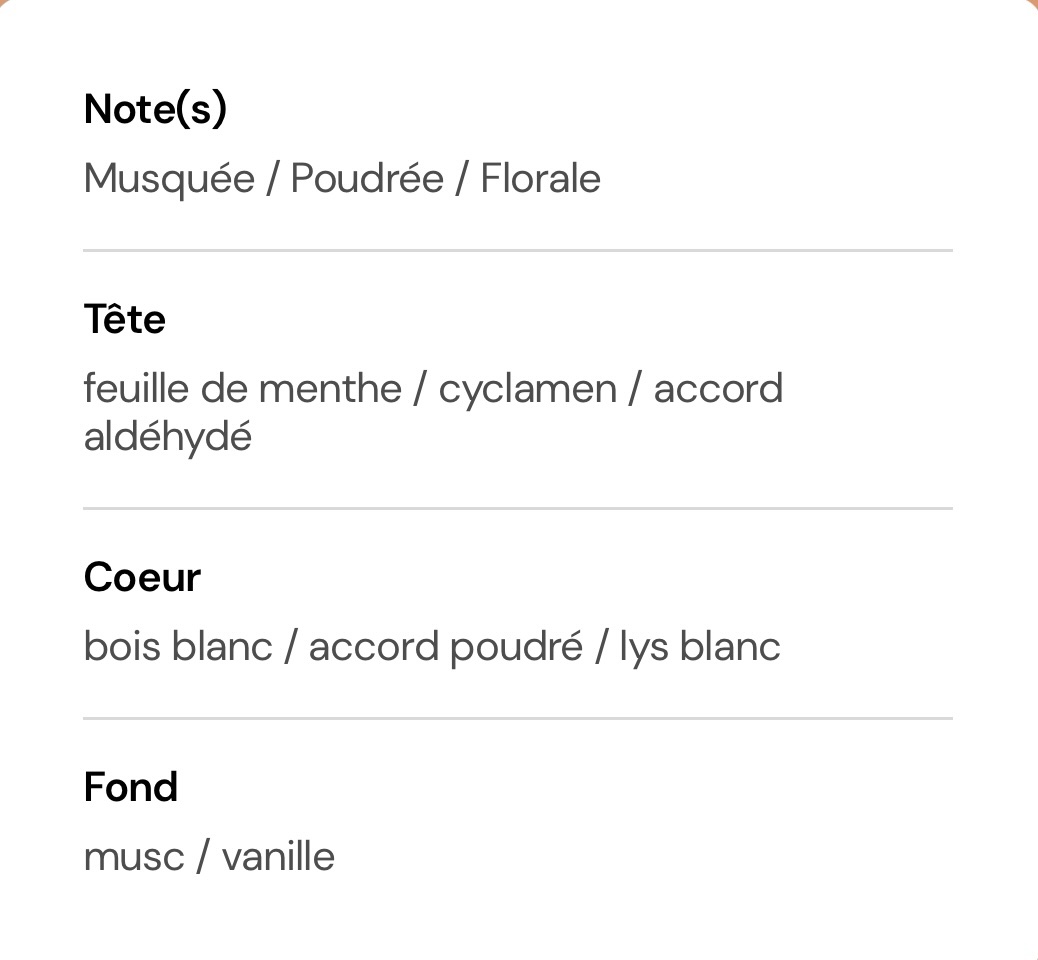The height and width of the screenshot is (960, 1038).
Task: Select the Musquée note
Action: coord(169,179)
